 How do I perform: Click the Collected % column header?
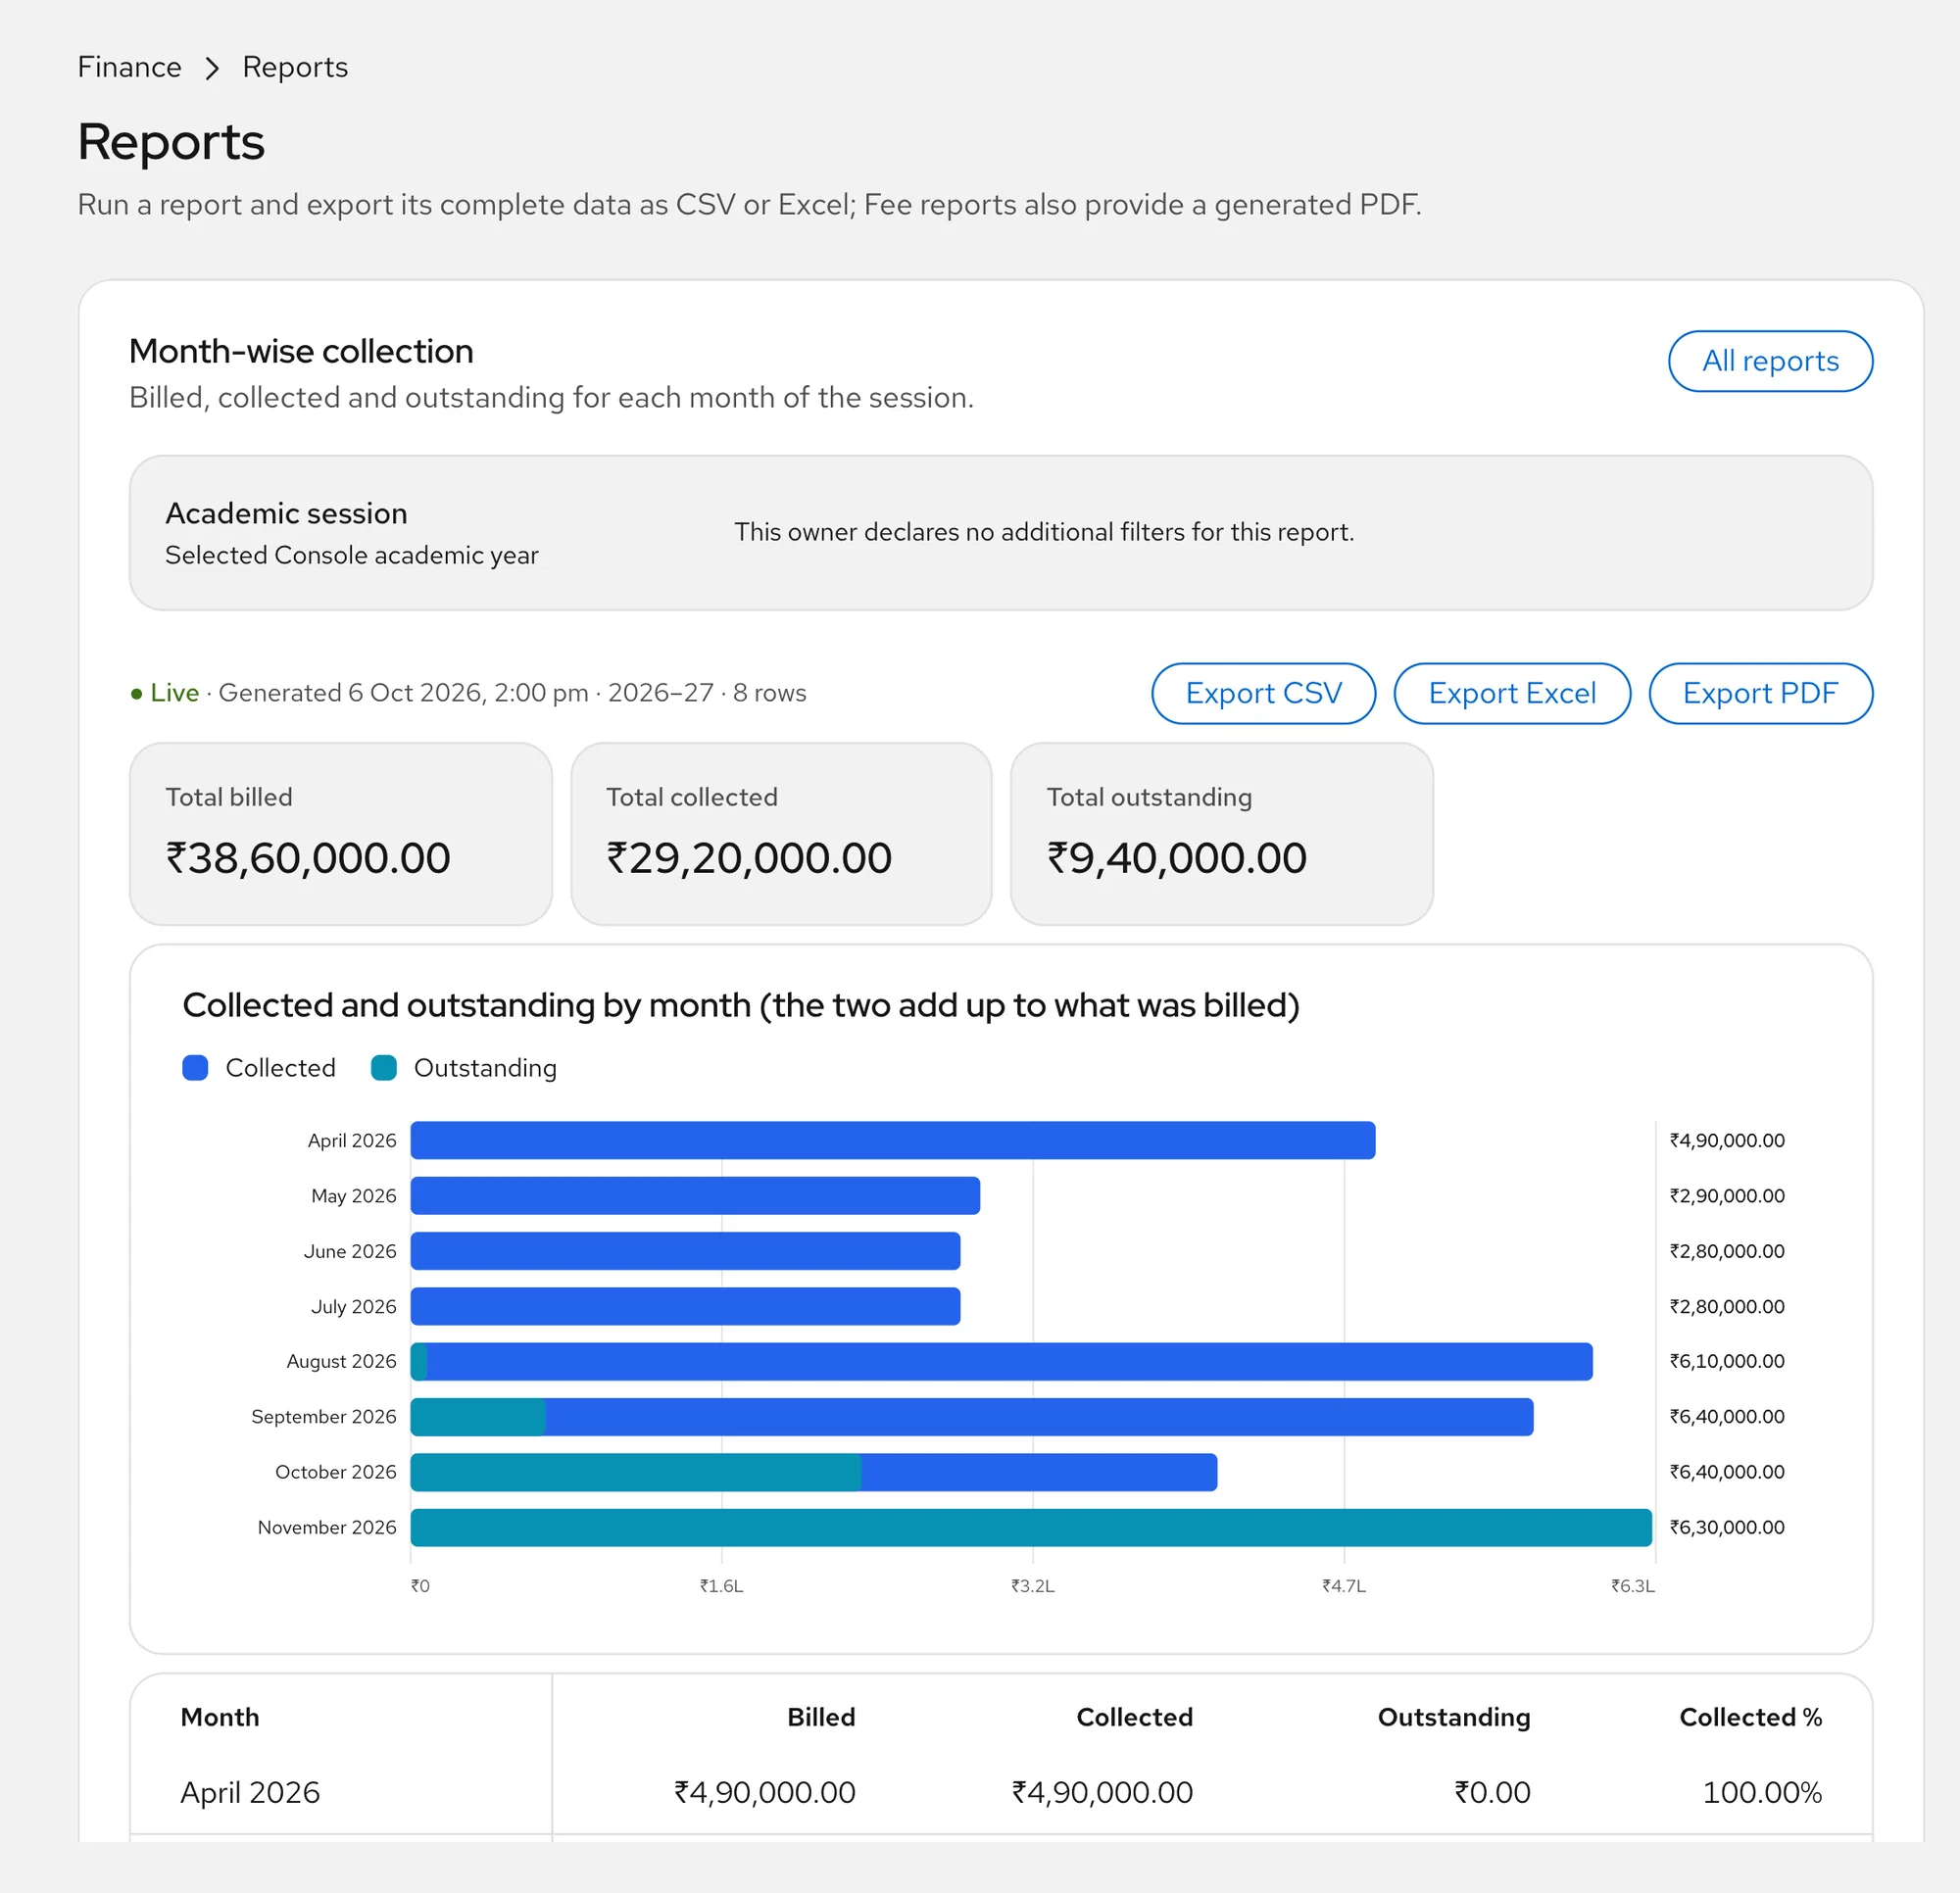(x=1750, y=1717)
